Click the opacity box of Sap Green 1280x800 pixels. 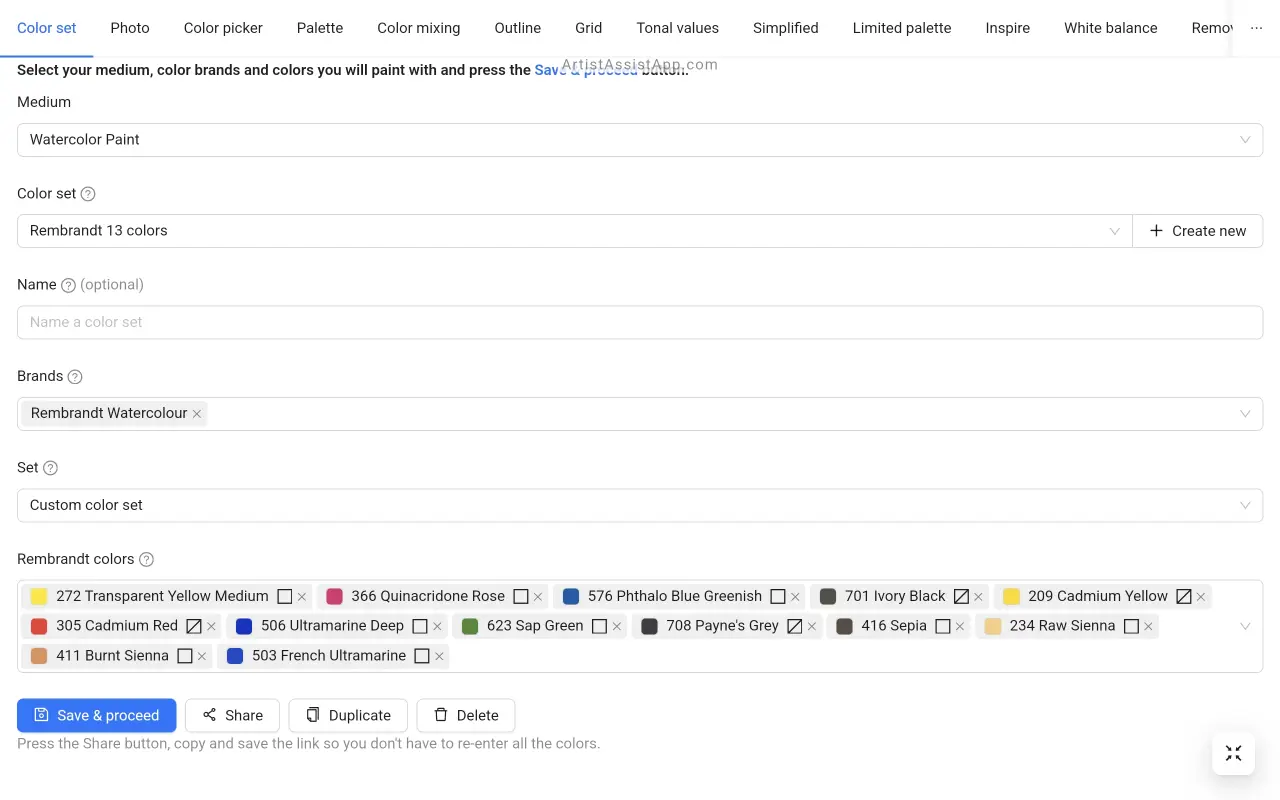(600, 626)
